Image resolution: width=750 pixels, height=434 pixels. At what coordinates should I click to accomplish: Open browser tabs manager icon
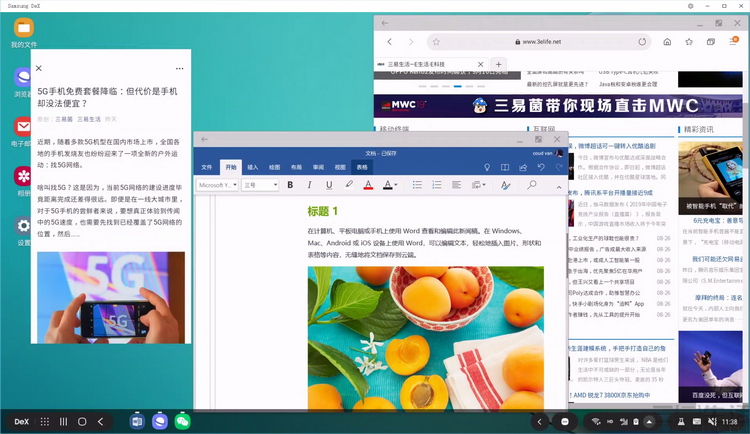(711, 42)
